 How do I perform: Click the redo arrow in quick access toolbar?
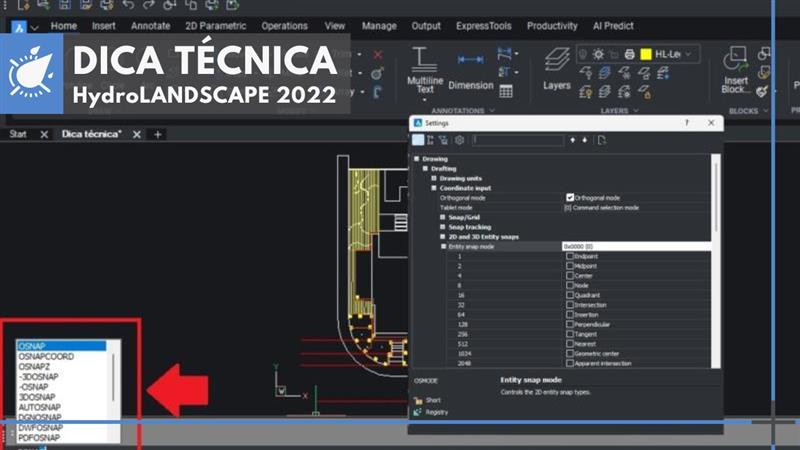click(x=149, y=5)
